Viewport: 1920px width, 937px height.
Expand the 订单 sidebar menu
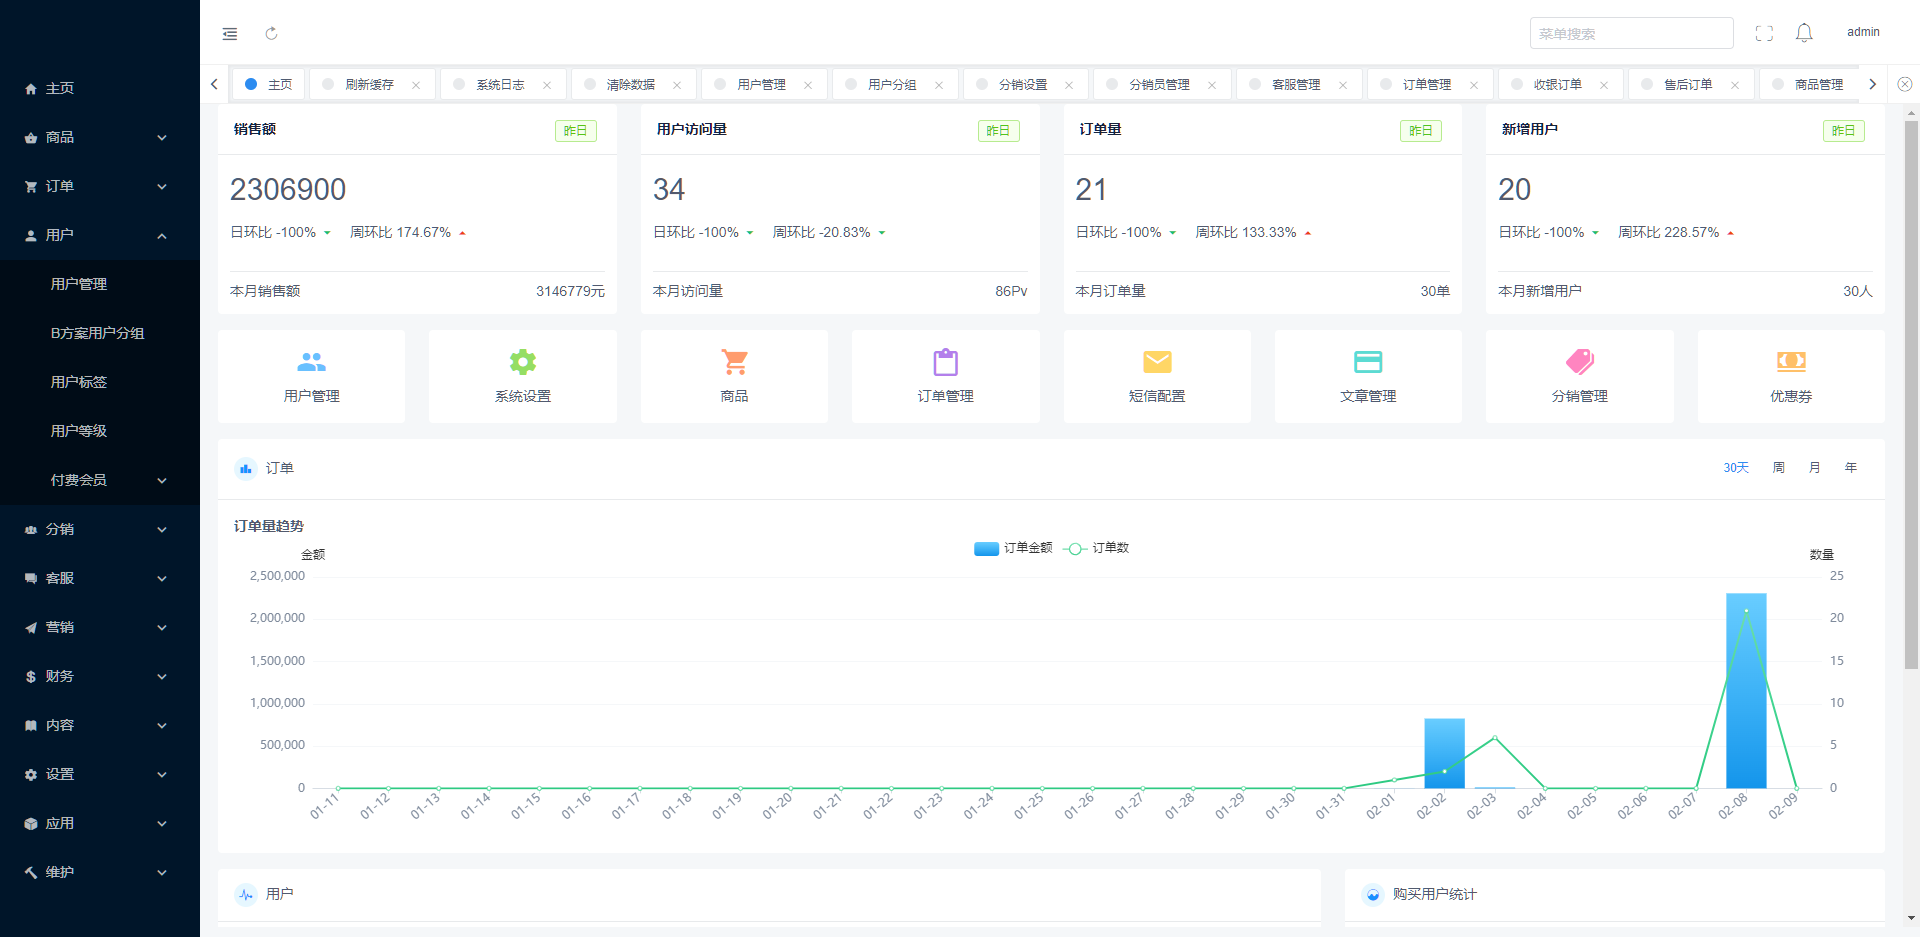(x=100, y=186)
